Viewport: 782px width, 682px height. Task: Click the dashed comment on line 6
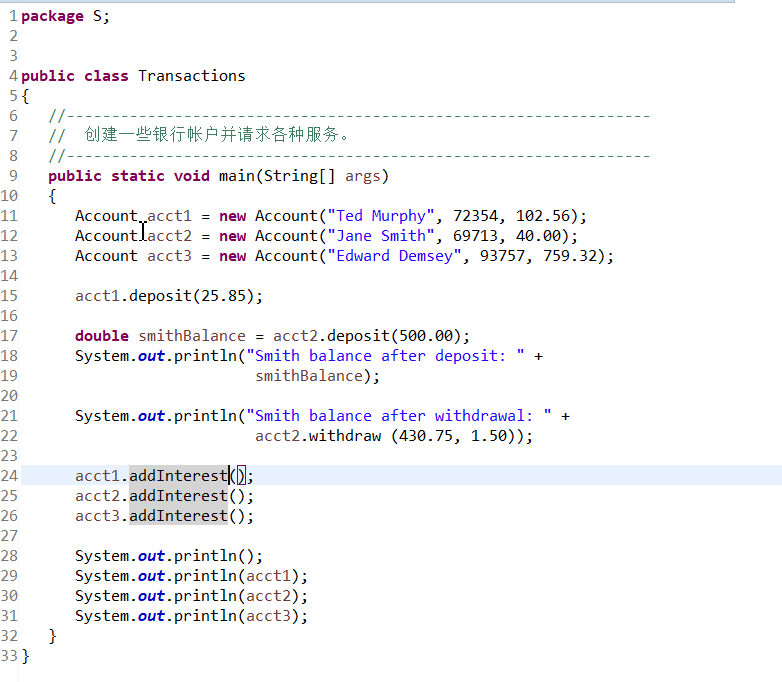(349, 116)
